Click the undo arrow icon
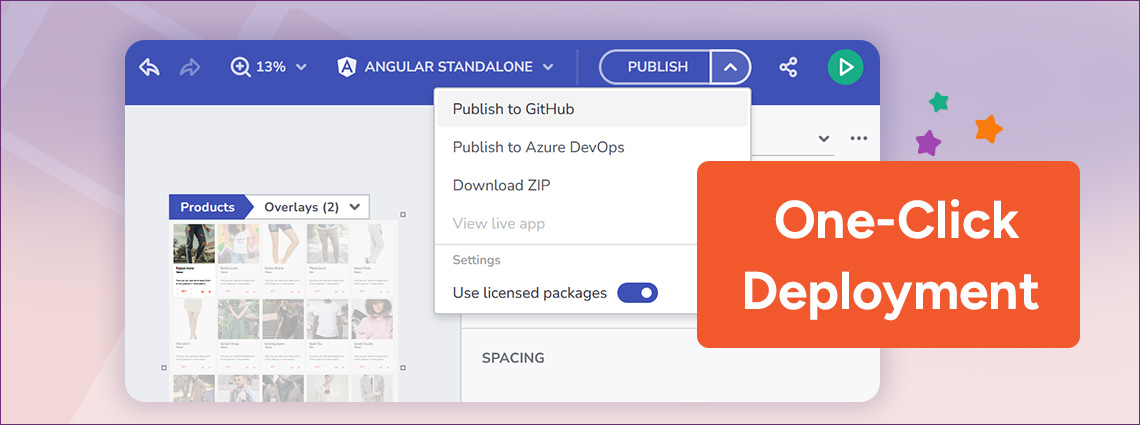The image size is (1140, 425). pyautogui.click(x=149, y=67)
